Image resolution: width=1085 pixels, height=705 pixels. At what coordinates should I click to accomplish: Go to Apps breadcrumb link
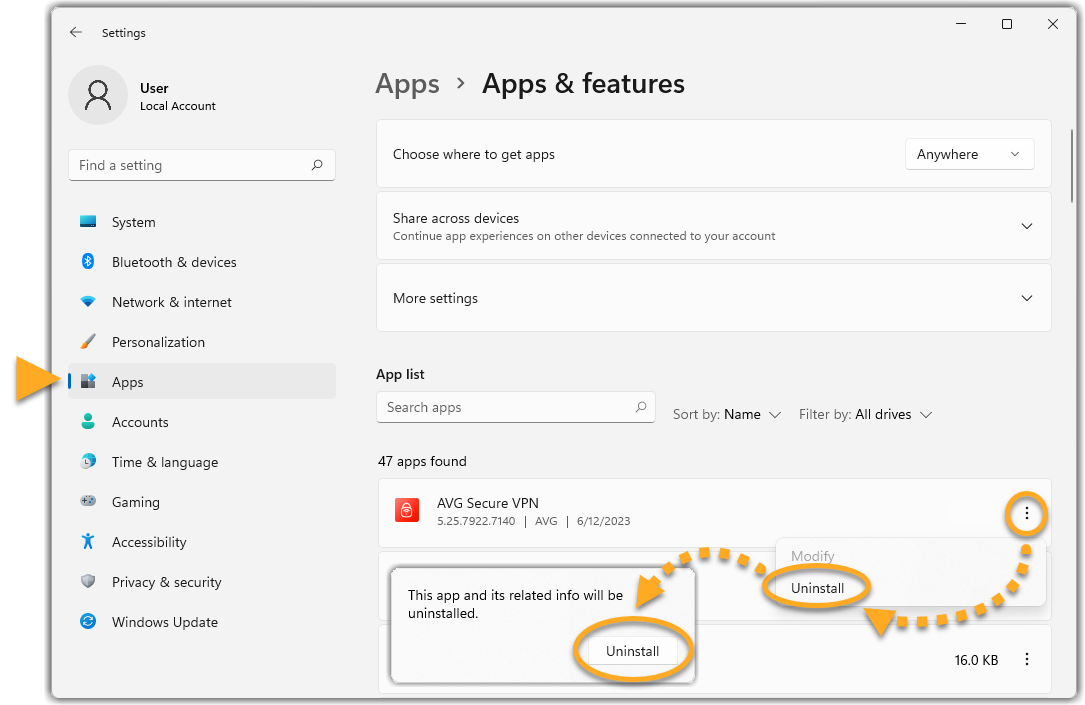[x=407, y=84]
